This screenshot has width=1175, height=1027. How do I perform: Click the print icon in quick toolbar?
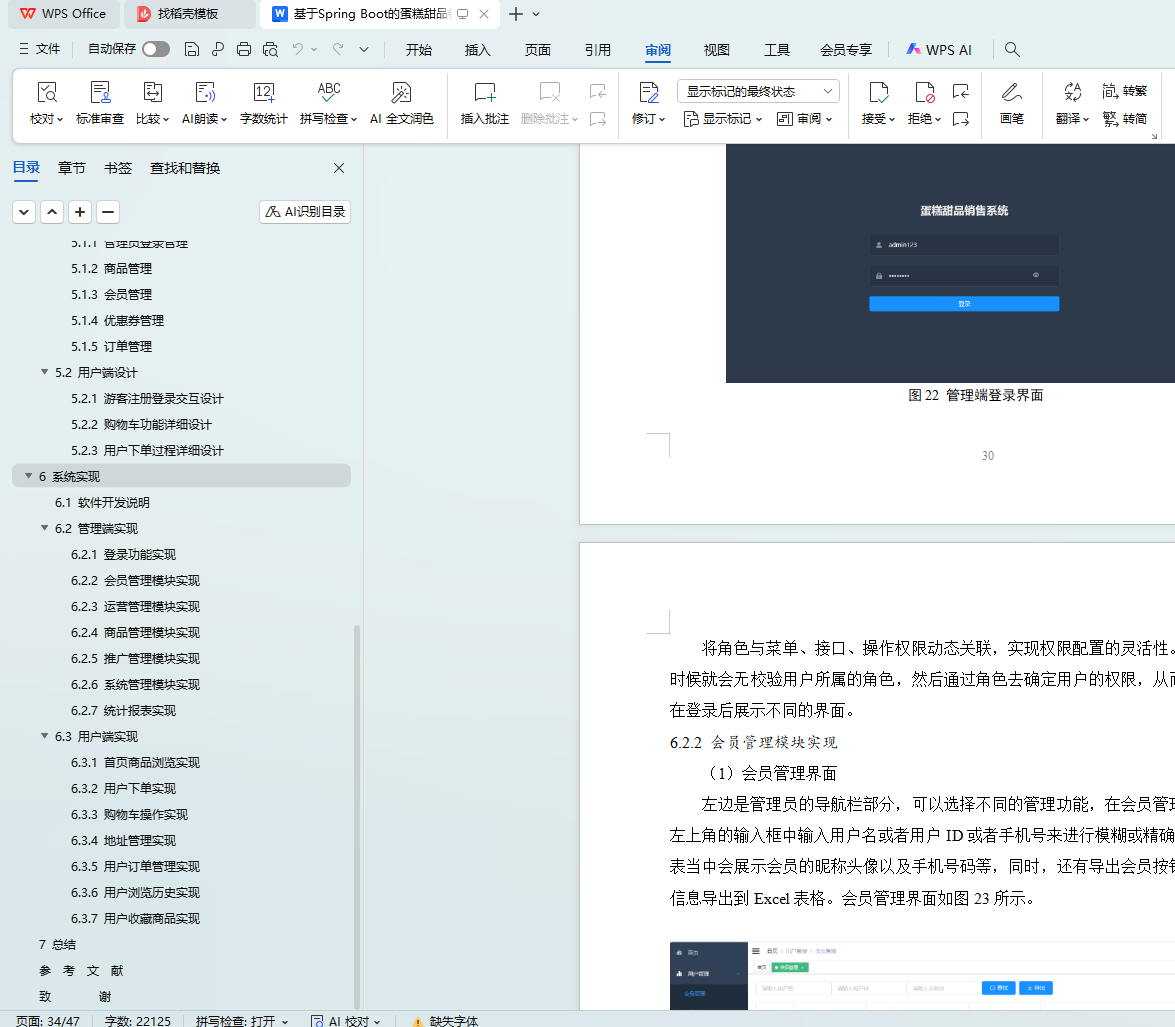[x=244, y=49]
